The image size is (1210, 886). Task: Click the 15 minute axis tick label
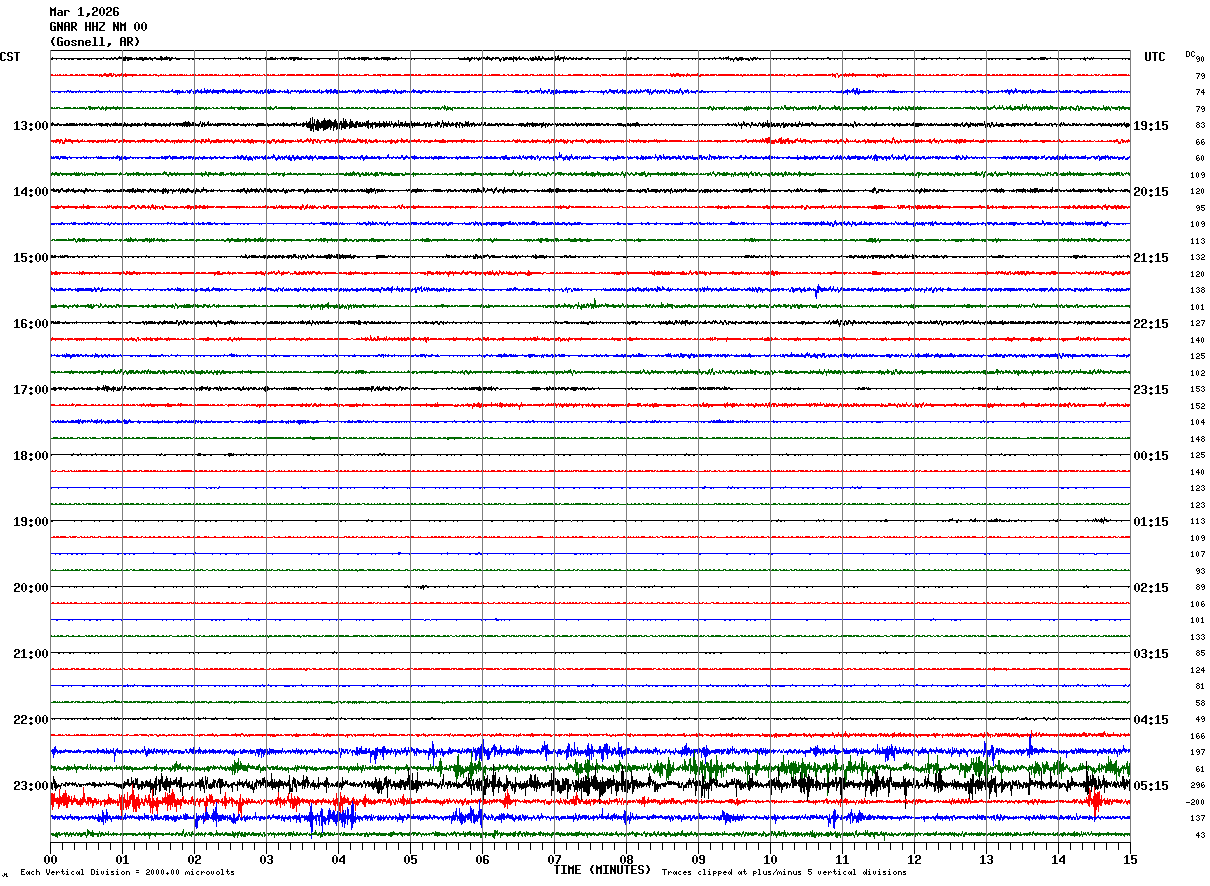coord(1130,859)
